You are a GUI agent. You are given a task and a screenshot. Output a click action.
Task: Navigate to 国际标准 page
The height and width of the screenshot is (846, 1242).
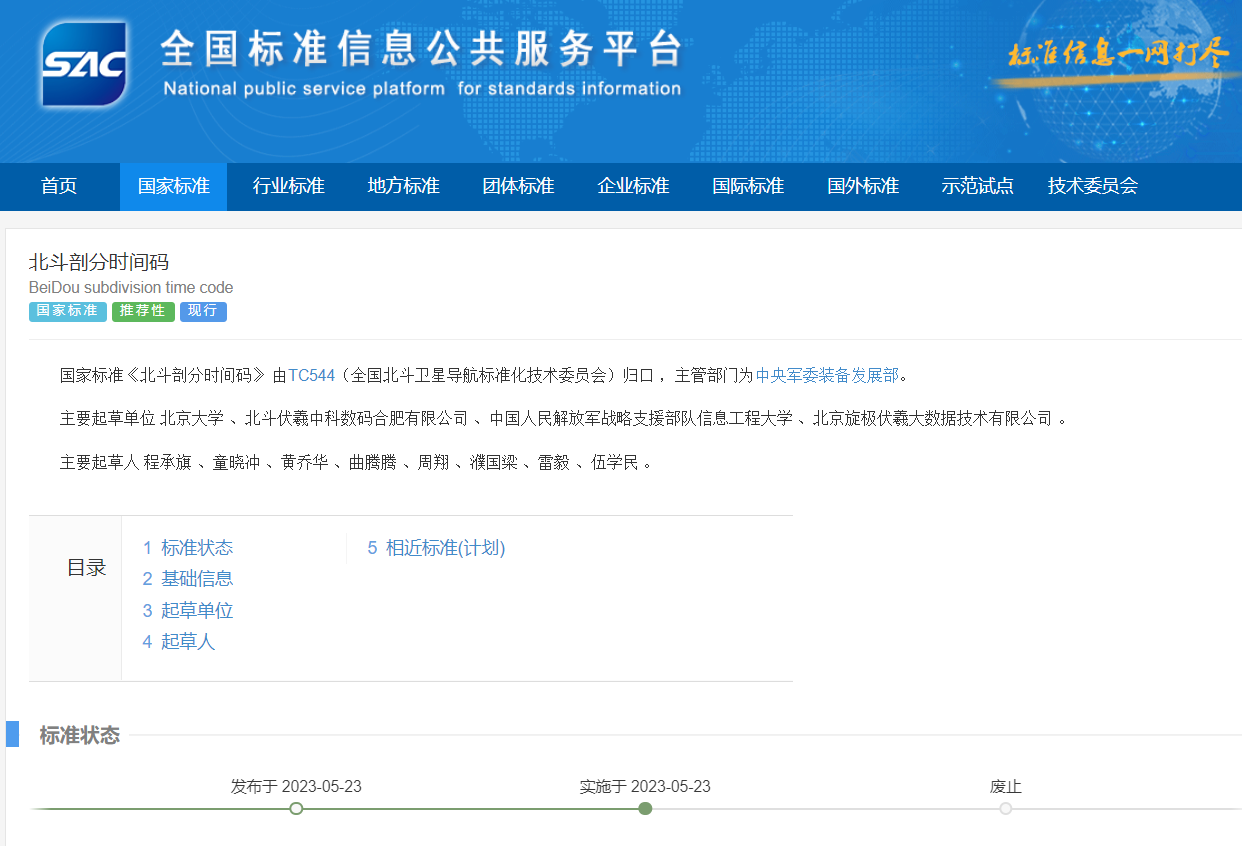click(x=748, y=186)
